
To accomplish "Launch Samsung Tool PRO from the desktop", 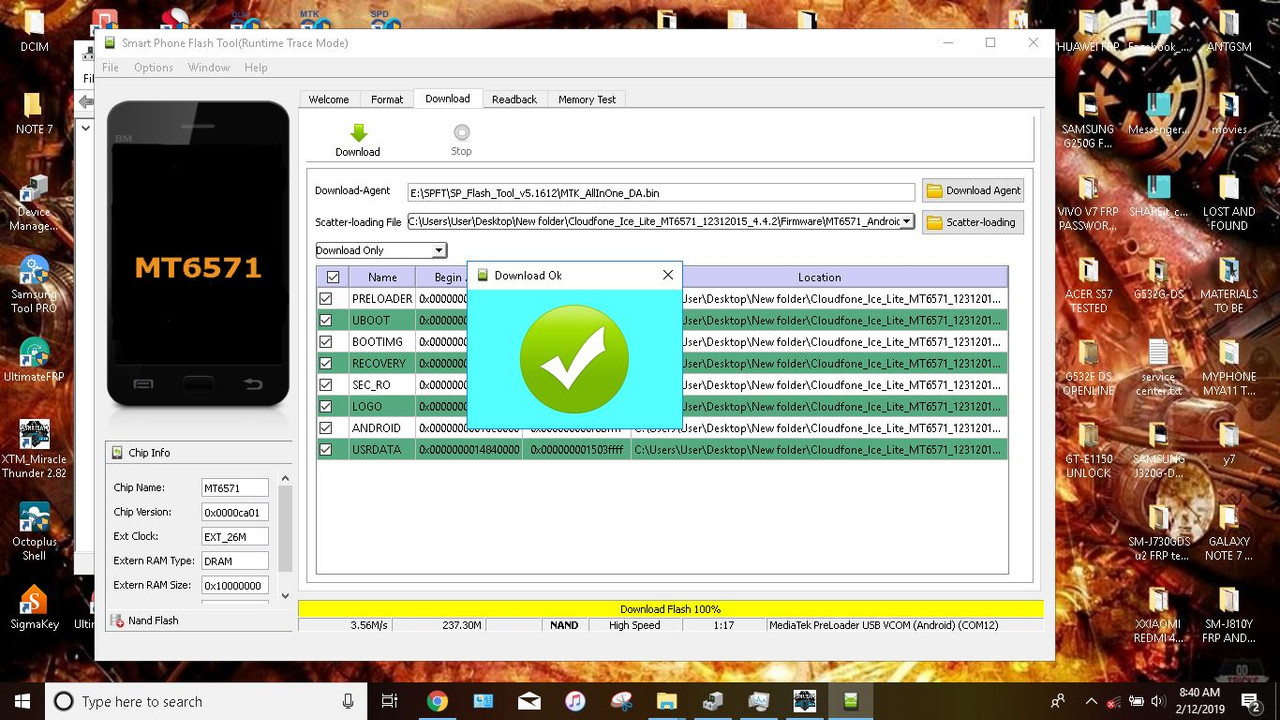I will (35, 284).
